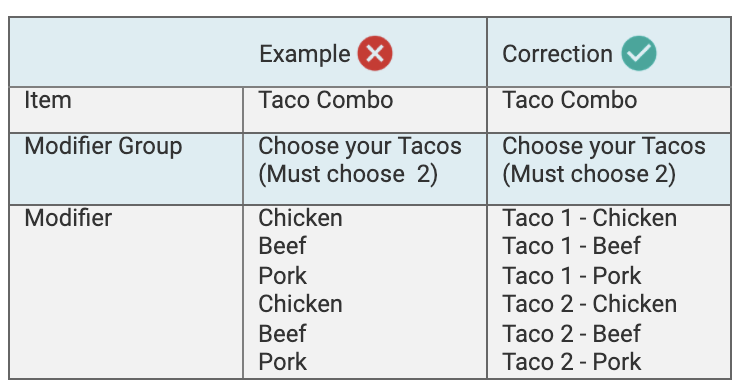Click the Taco 2 - Chicken entry

tap(589, 304)
